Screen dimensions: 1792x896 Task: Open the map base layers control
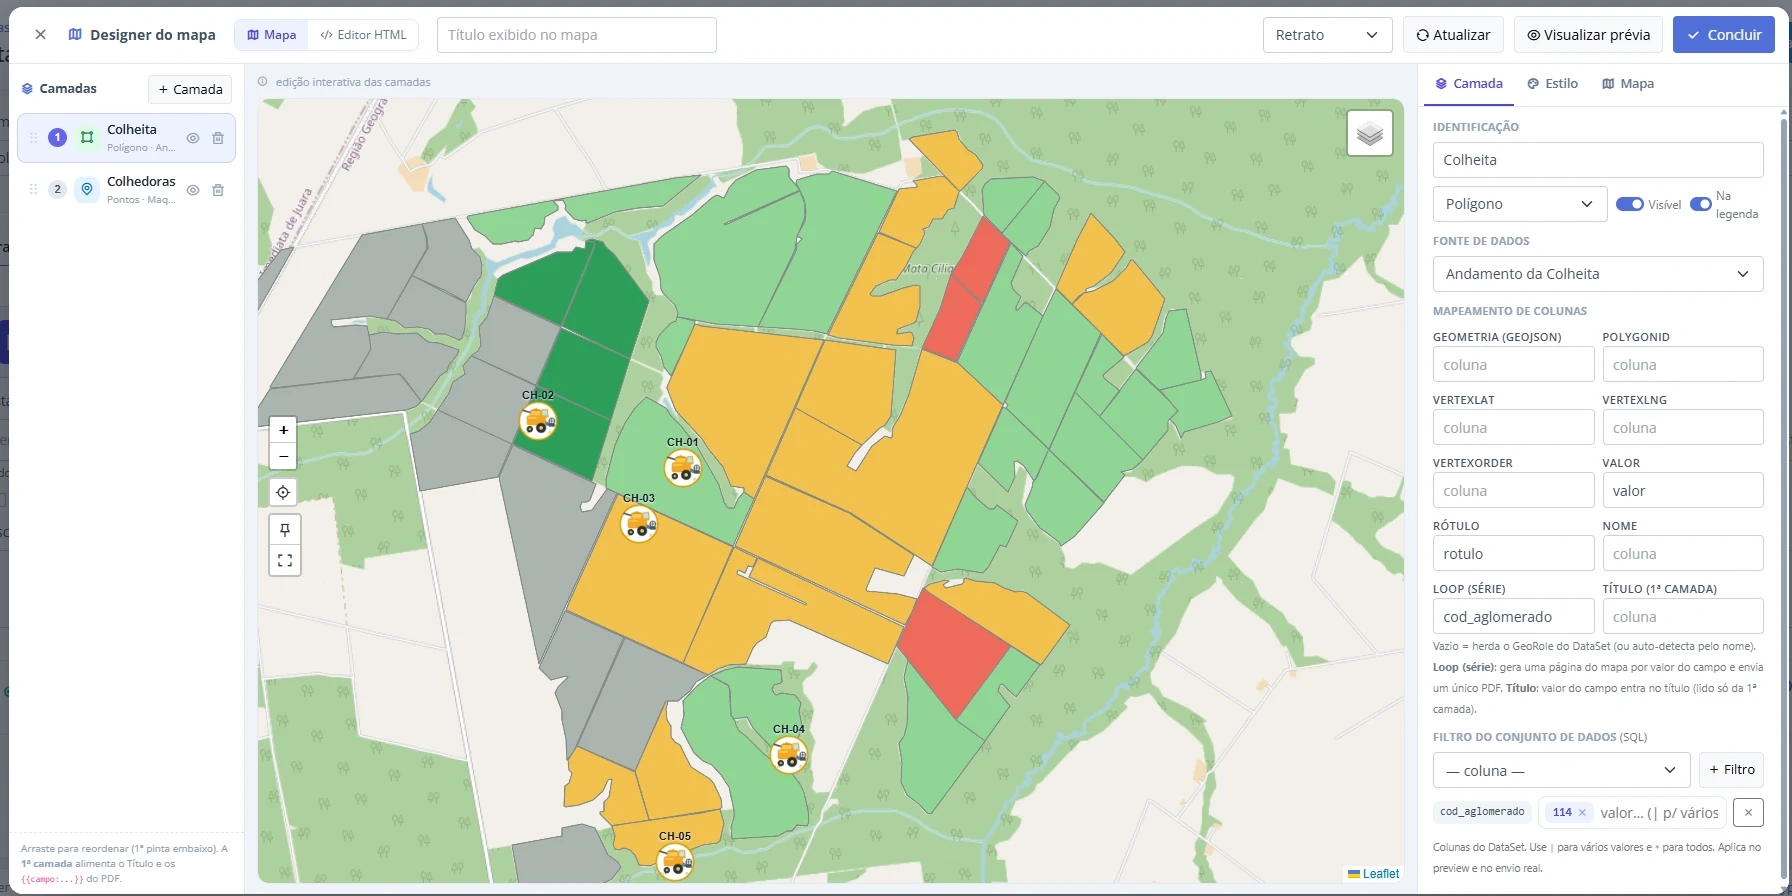point(1370,133)
